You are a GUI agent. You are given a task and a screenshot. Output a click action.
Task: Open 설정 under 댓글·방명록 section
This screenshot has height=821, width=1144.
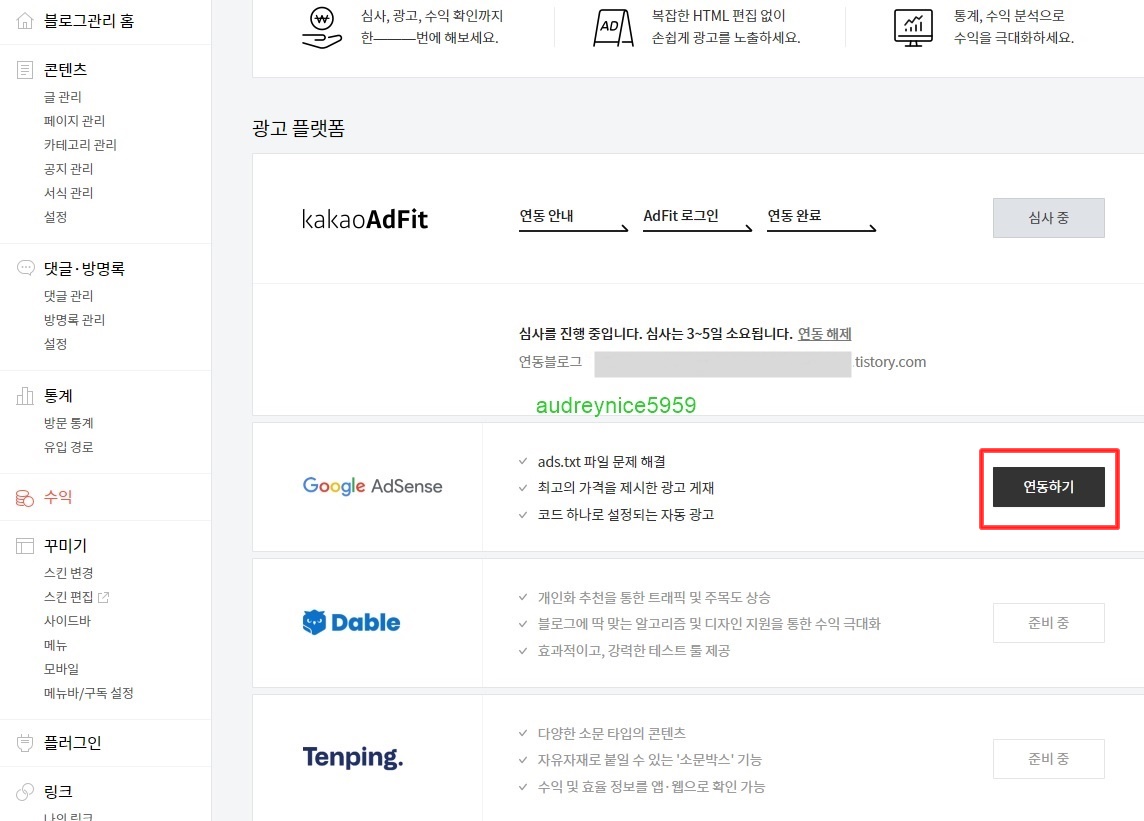coord(55,344)
